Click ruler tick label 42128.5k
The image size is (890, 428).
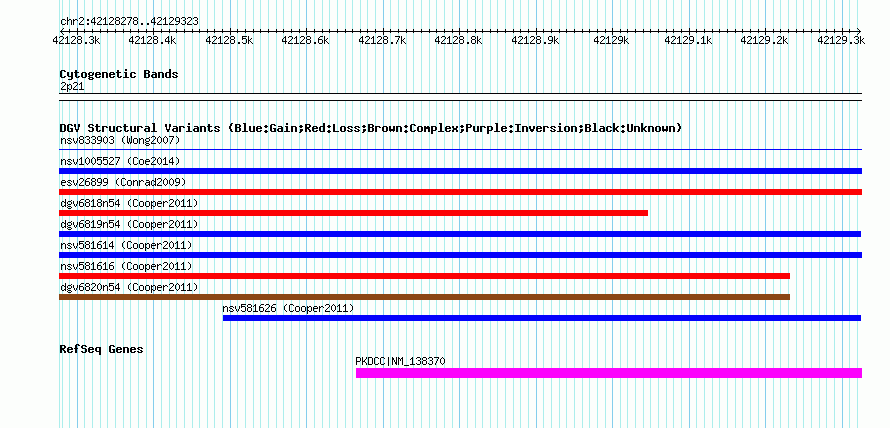(229, 40)
